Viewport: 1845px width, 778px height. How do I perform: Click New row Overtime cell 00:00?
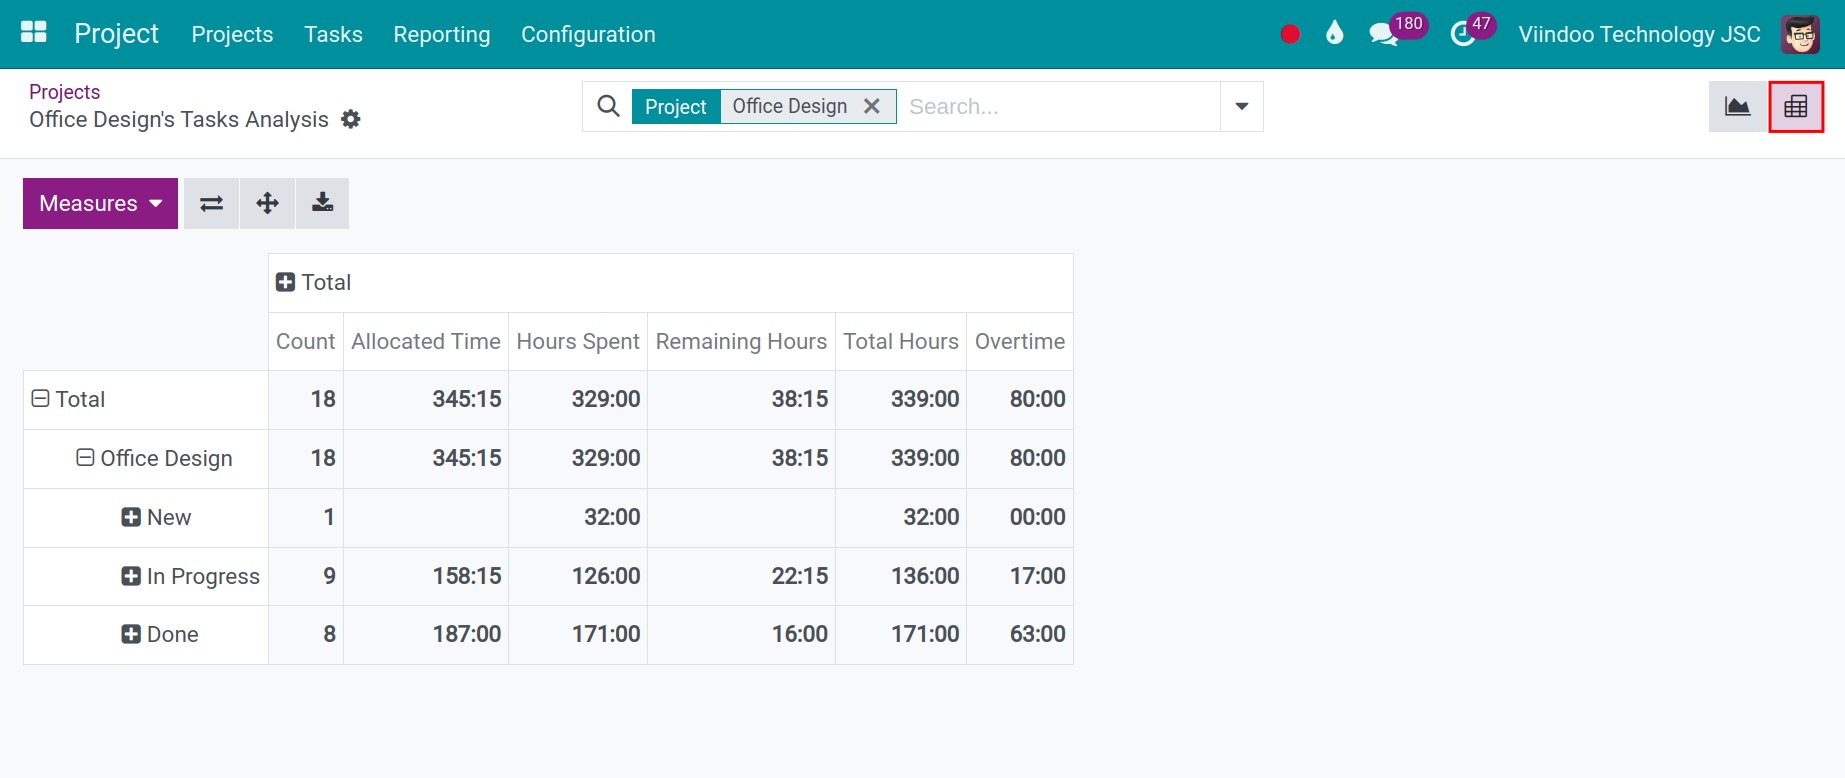tap(1020, 517)
